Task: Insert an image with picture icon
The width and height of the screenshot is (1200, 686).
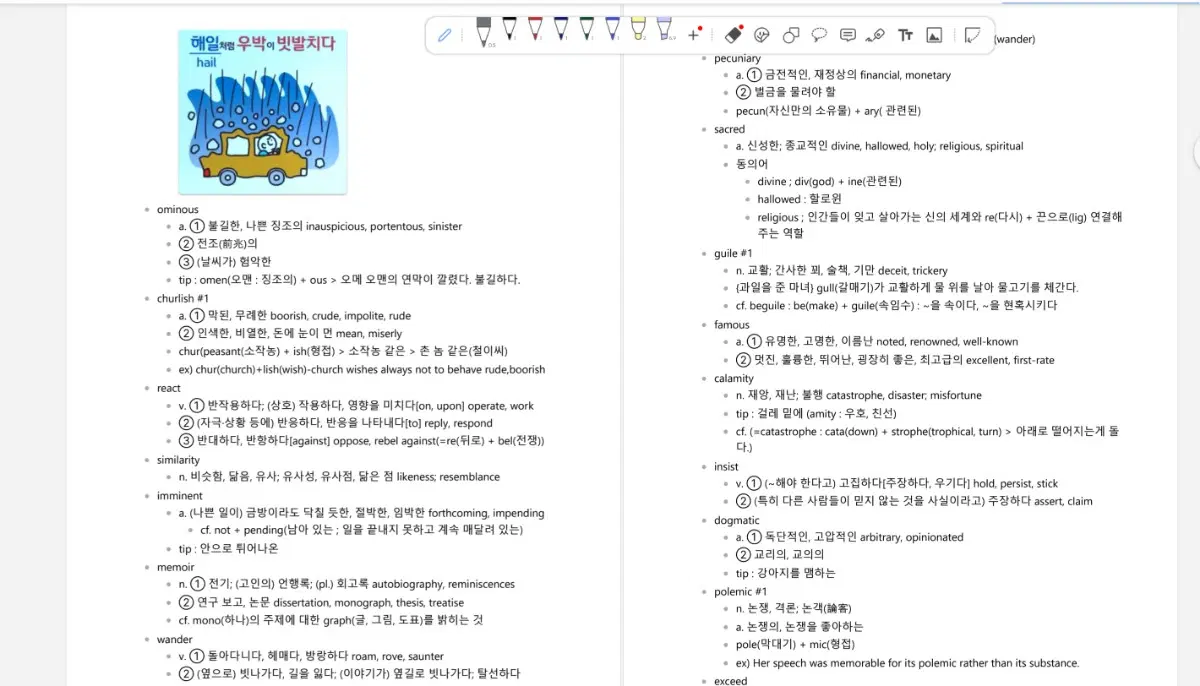Action: coord(934,35)
